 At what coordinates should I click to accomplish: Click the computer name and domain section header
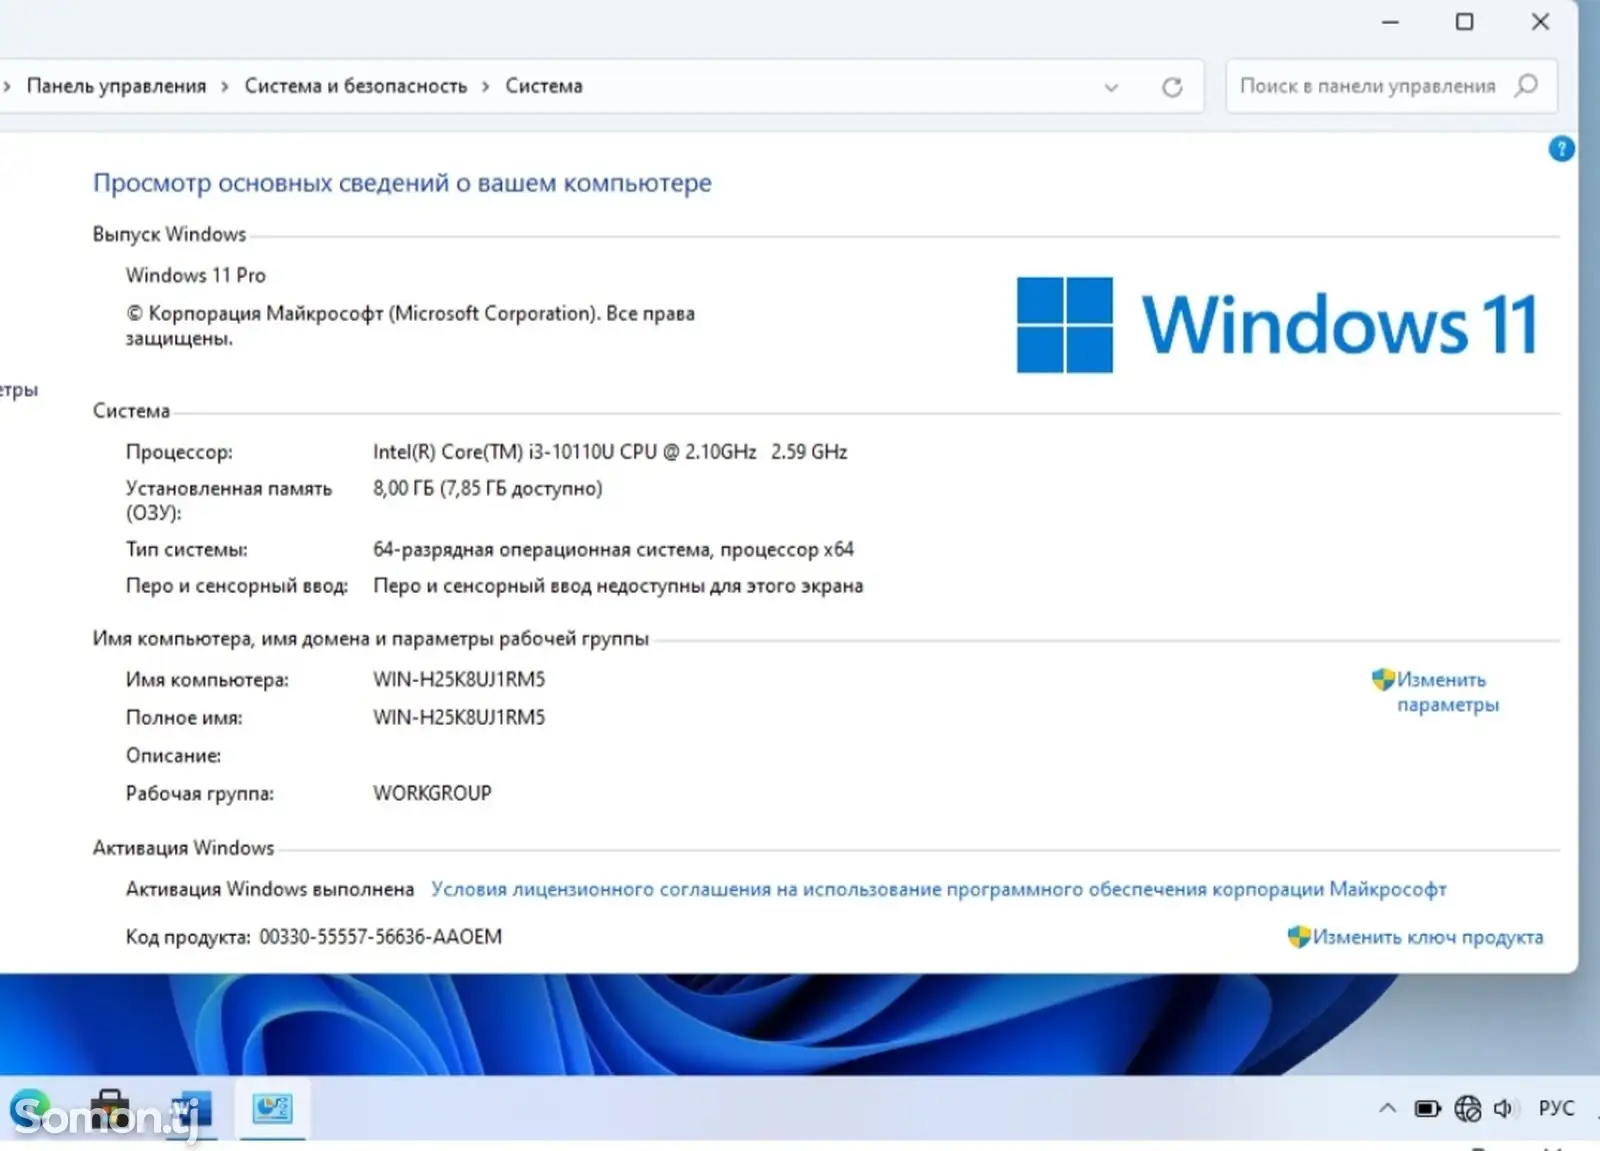coord(371,639)
